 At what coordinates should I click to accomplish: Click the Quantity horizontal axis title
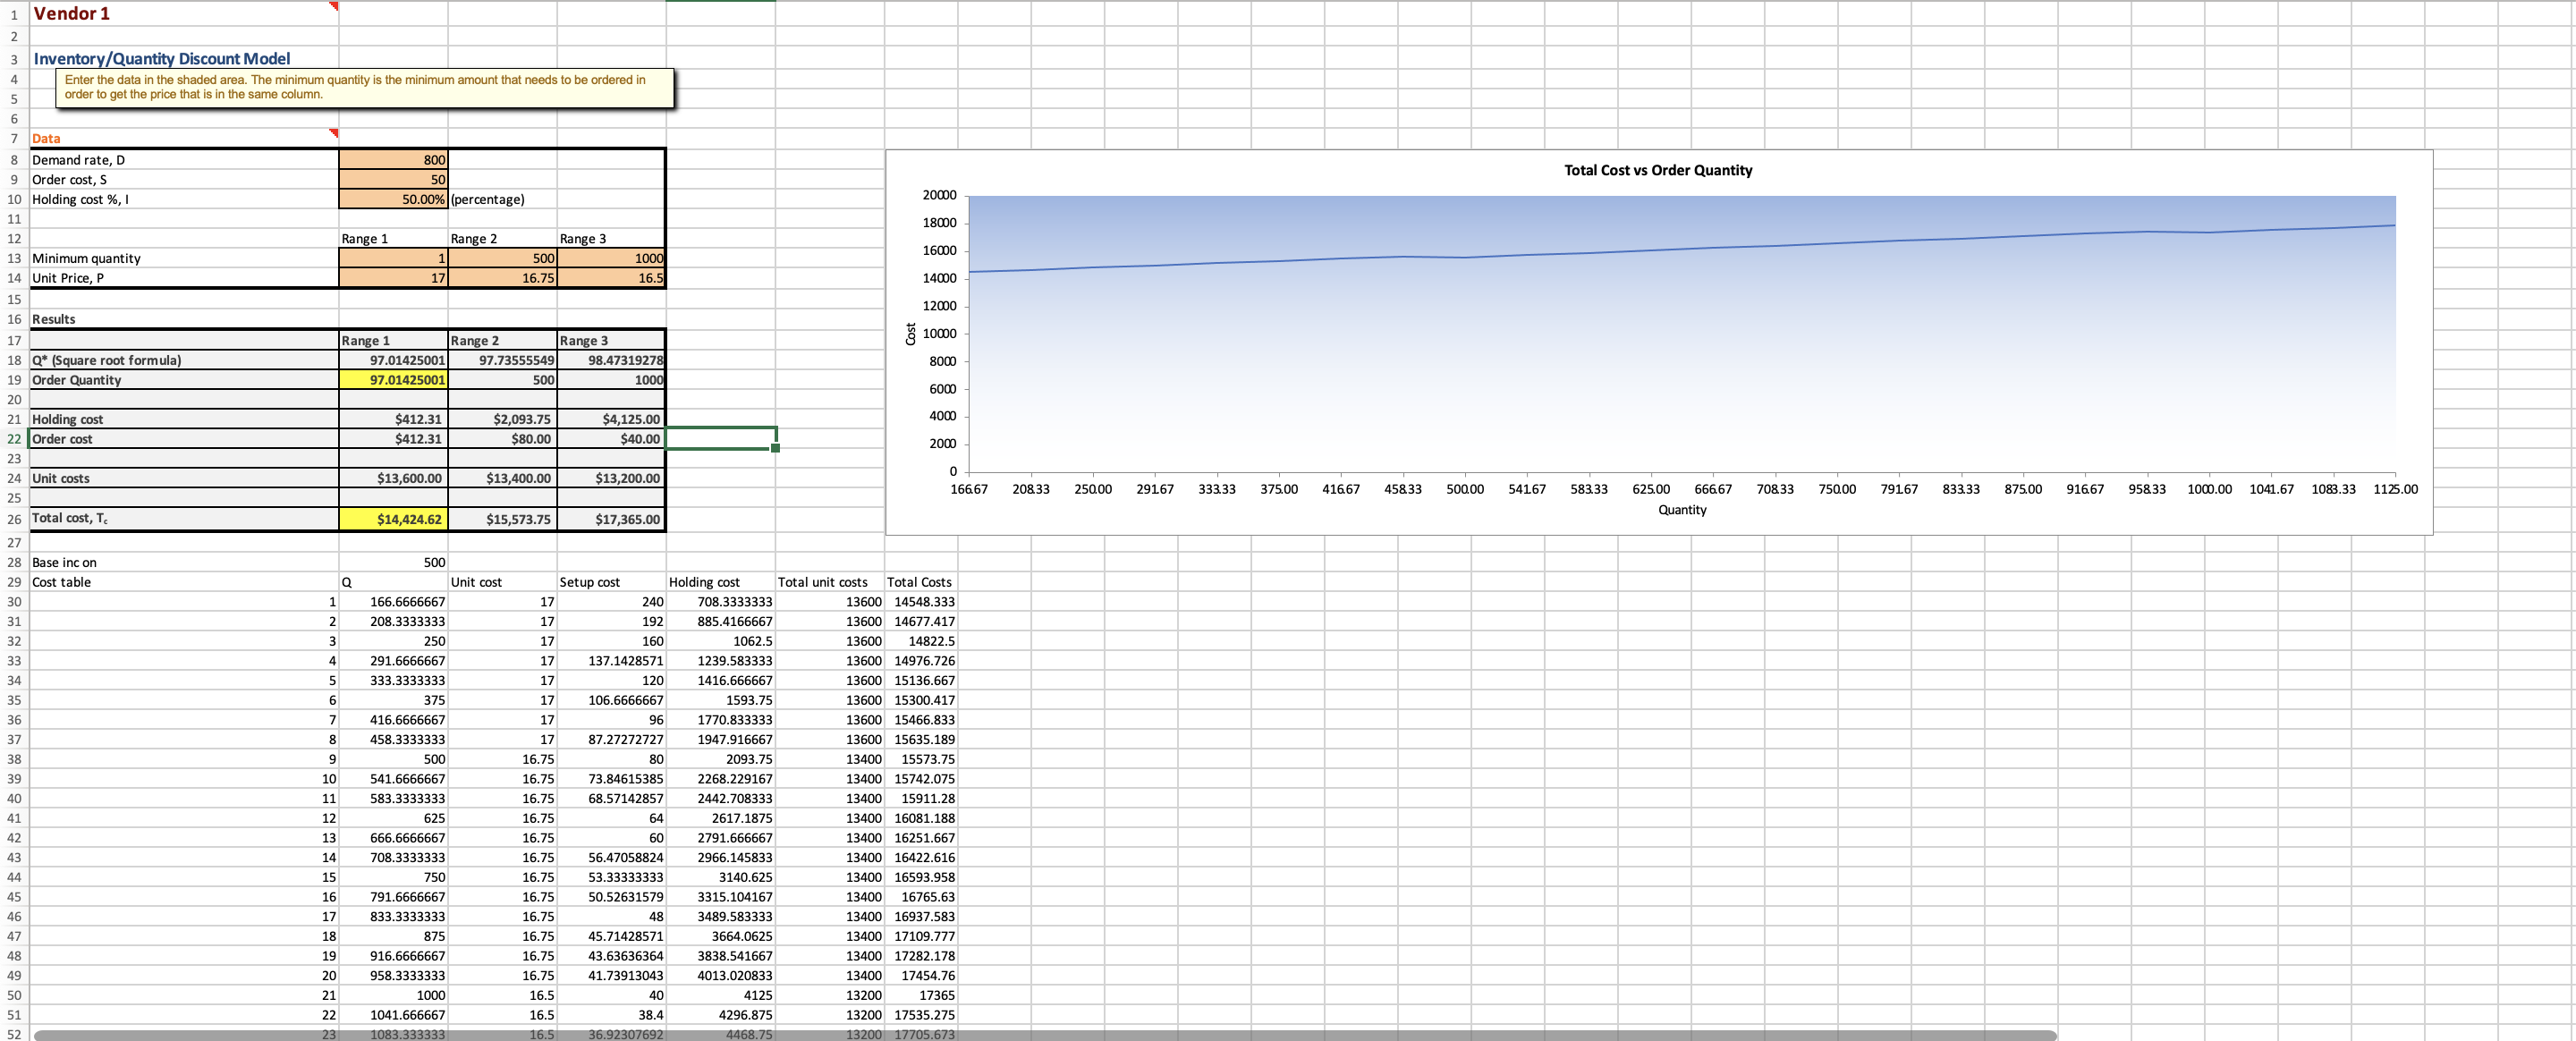tap(1682, 510)
